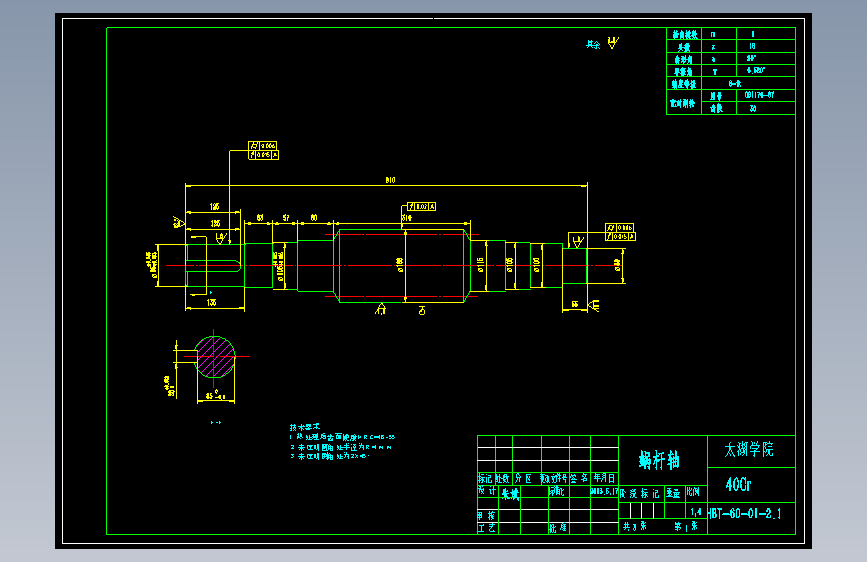Viewport: 867px width, 562px height.
Task: Click technical requirement line 2
Action: click(341, 447)
